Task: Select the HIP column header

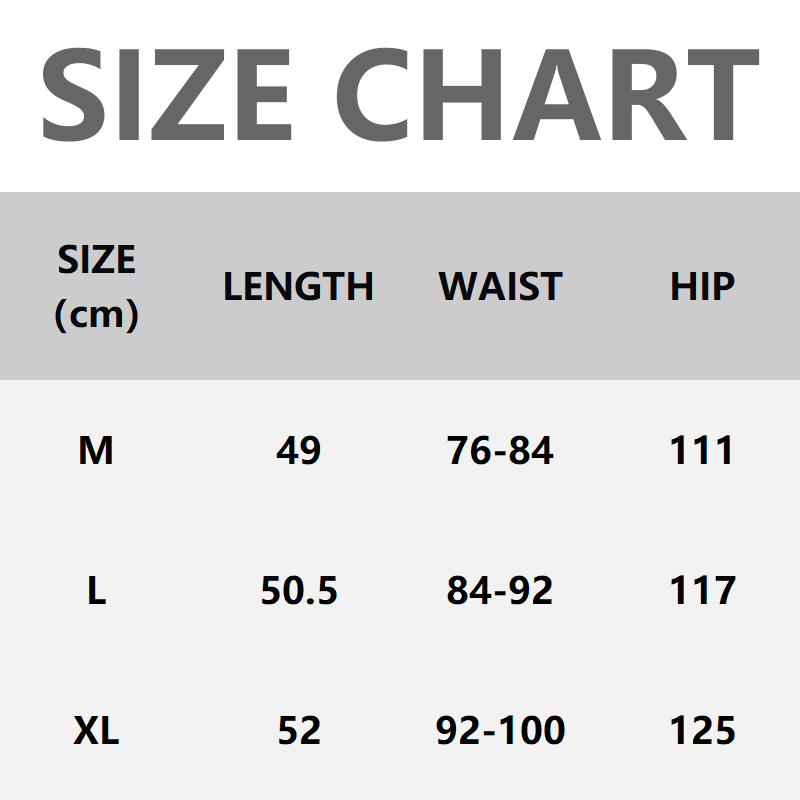Action: (702, 288)
